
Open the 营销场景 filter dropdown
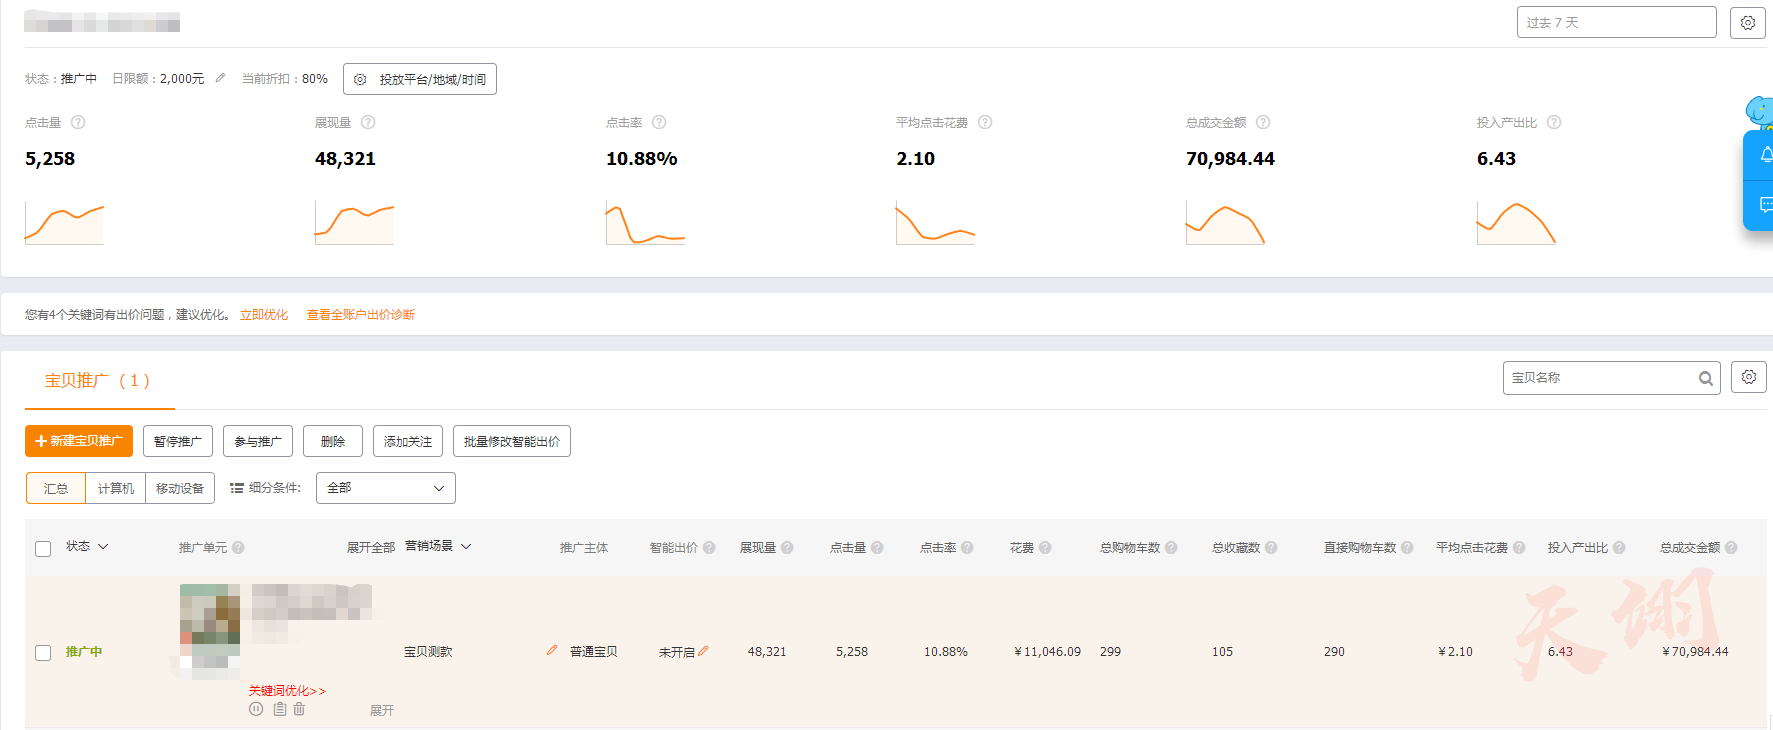(438, 546)
